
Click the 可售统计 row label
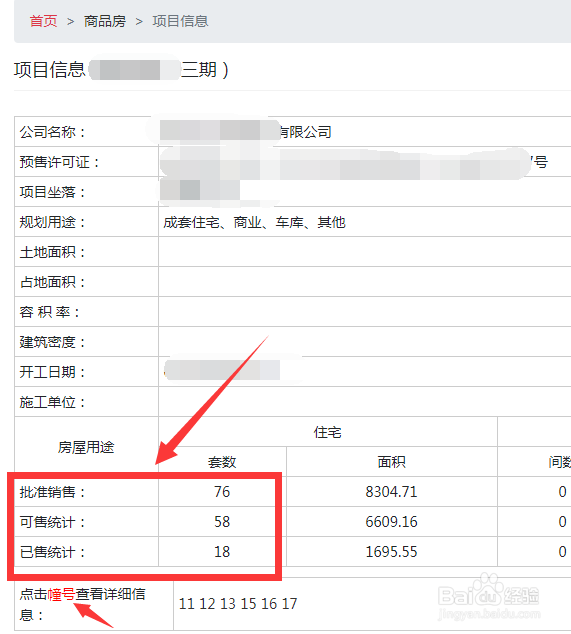tap(53, 522)
